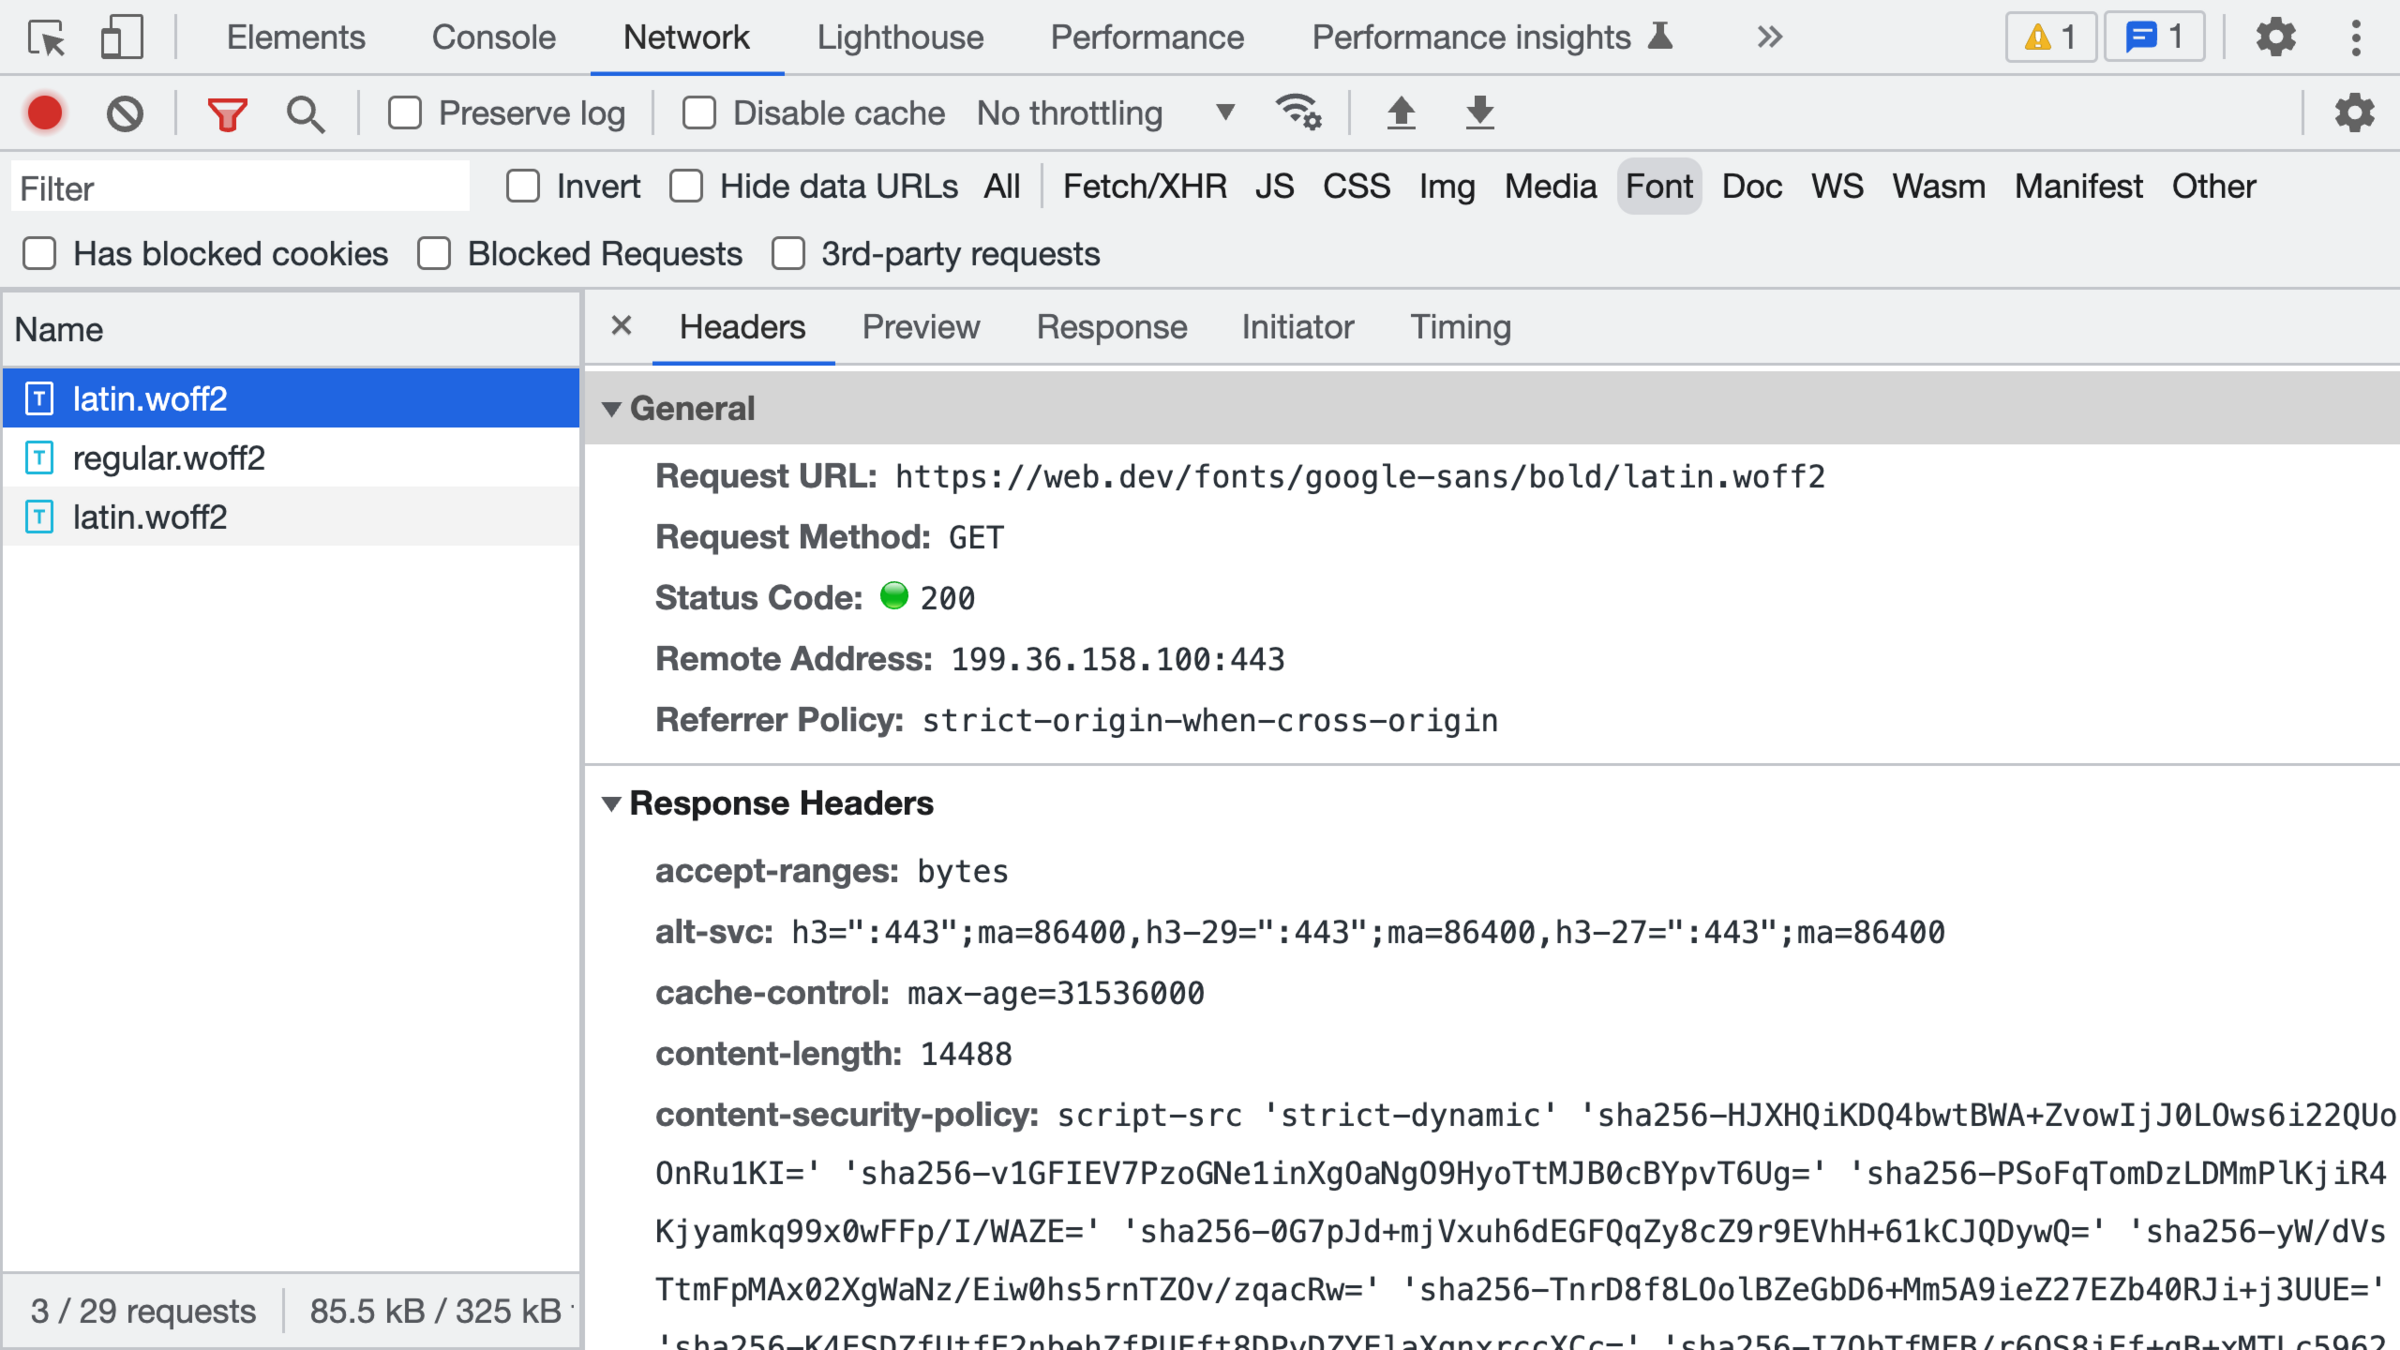Enable the Preserve log checkbox

(405, 113)
